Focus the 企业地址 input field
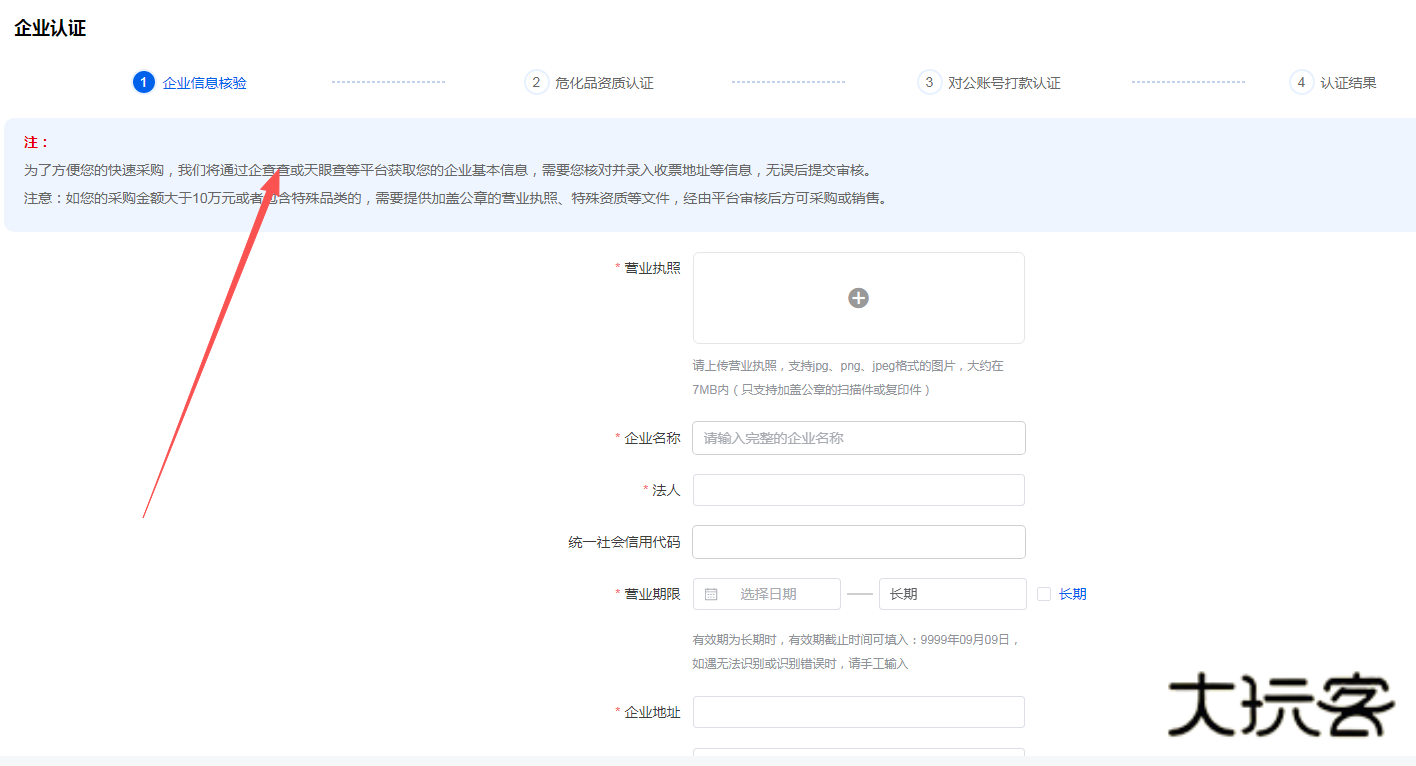1416x766 pixels. [x=858, y=712]
